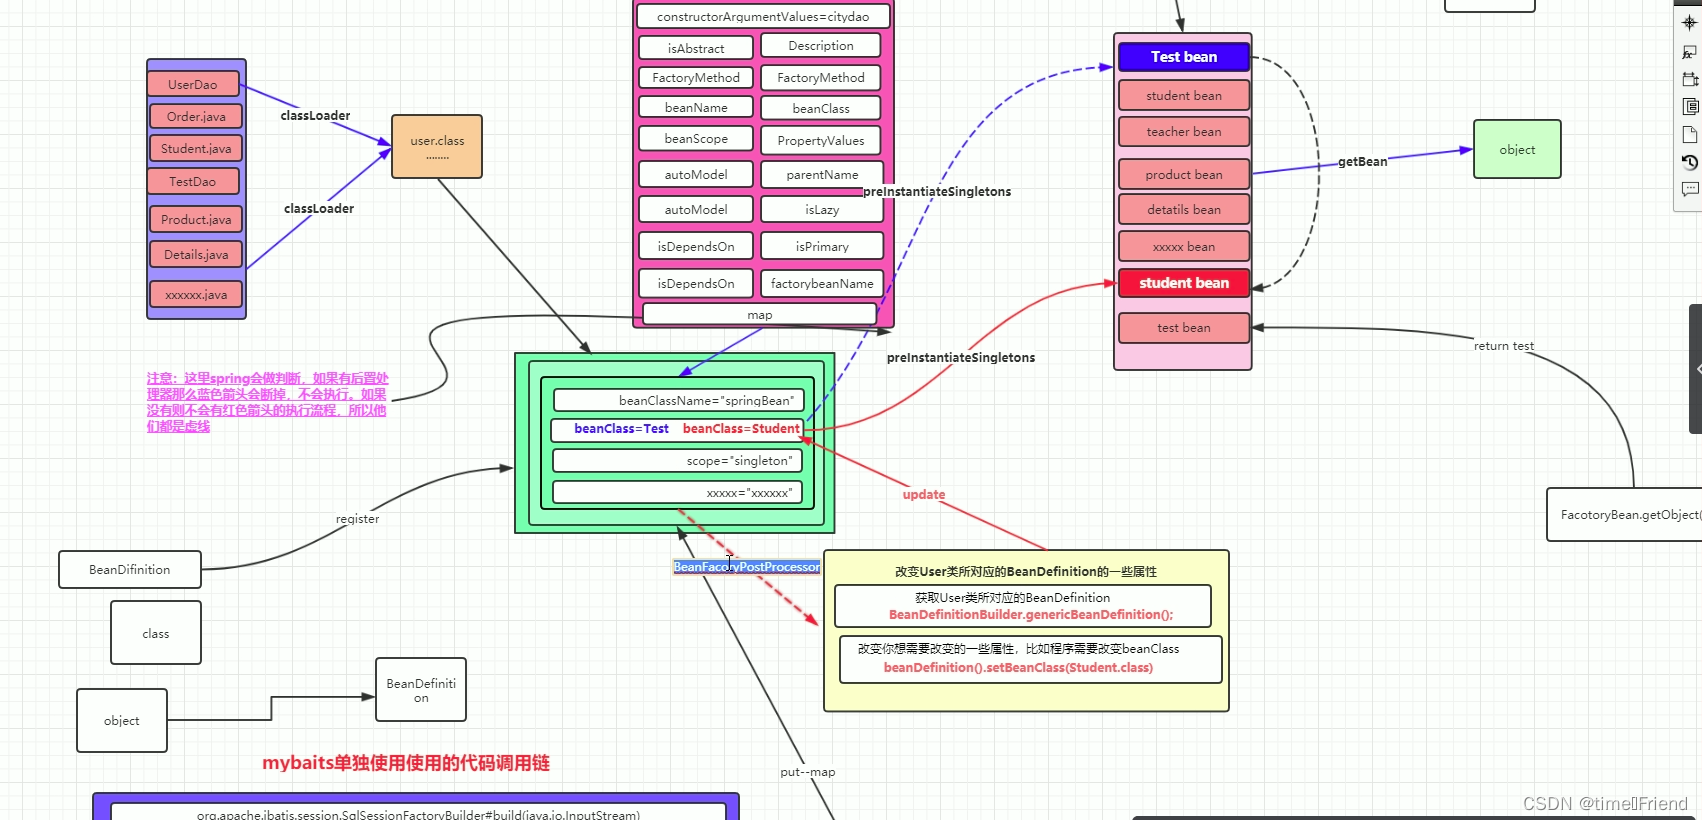Viewport: 1702px width, 820px height.
Task: Click the red update connector label
Action: [924, 495]
